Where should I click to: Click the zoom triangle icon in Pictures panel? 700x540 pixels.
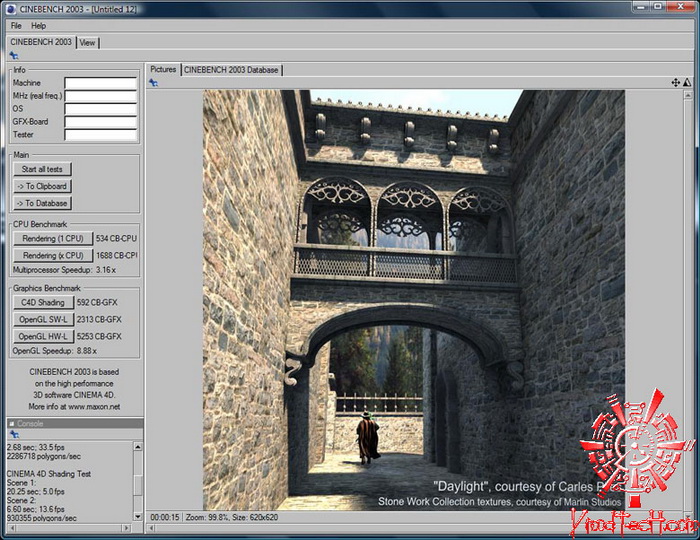(687, 83)
